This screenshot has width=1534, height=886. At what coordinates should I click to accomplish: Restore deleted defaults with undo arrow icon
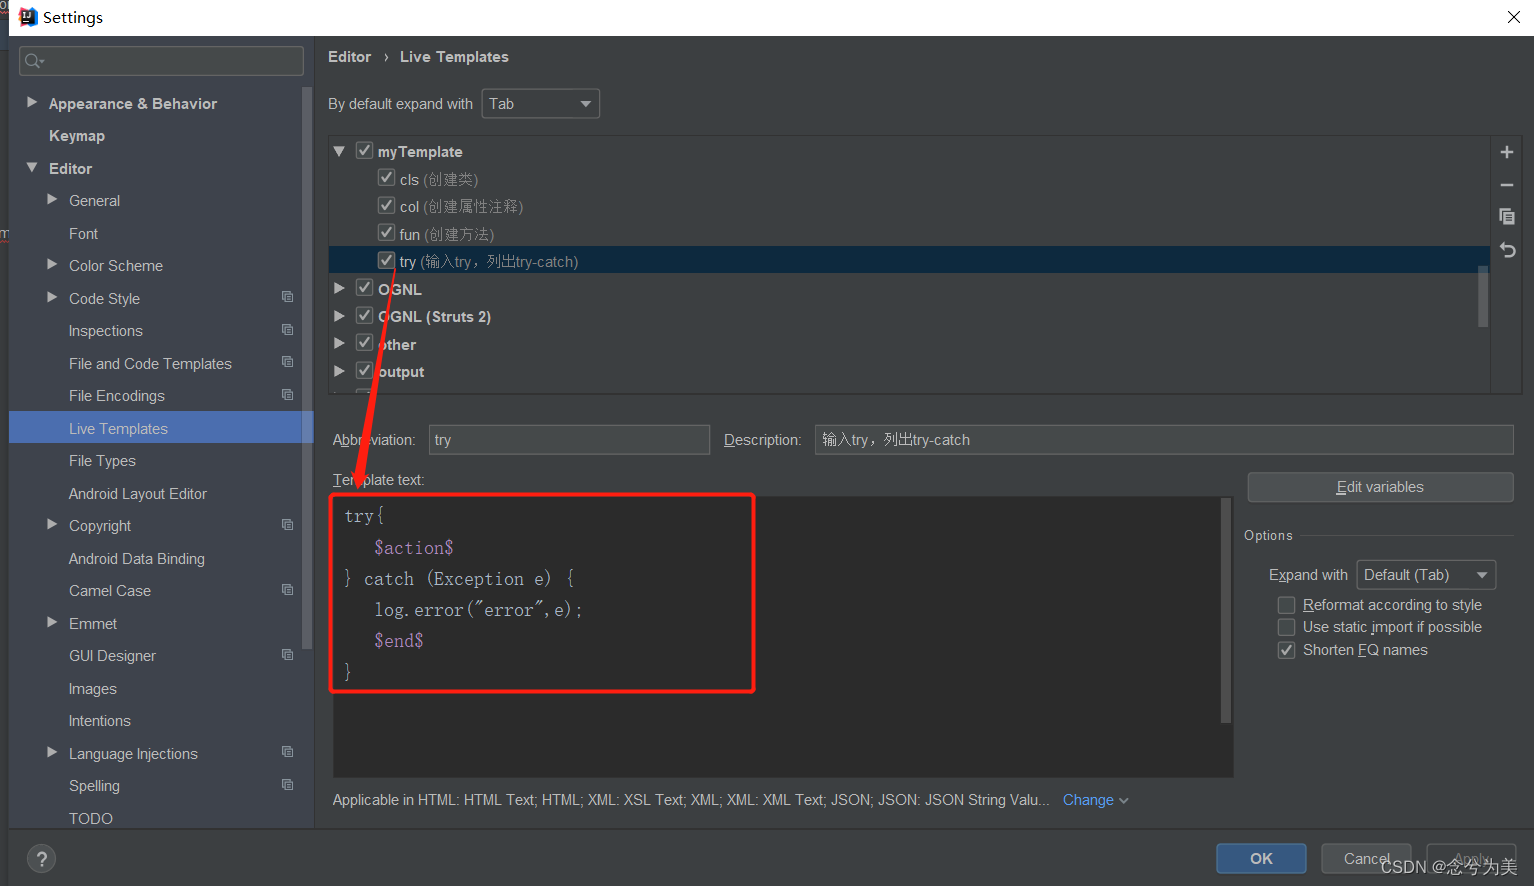pos(1507,250)
